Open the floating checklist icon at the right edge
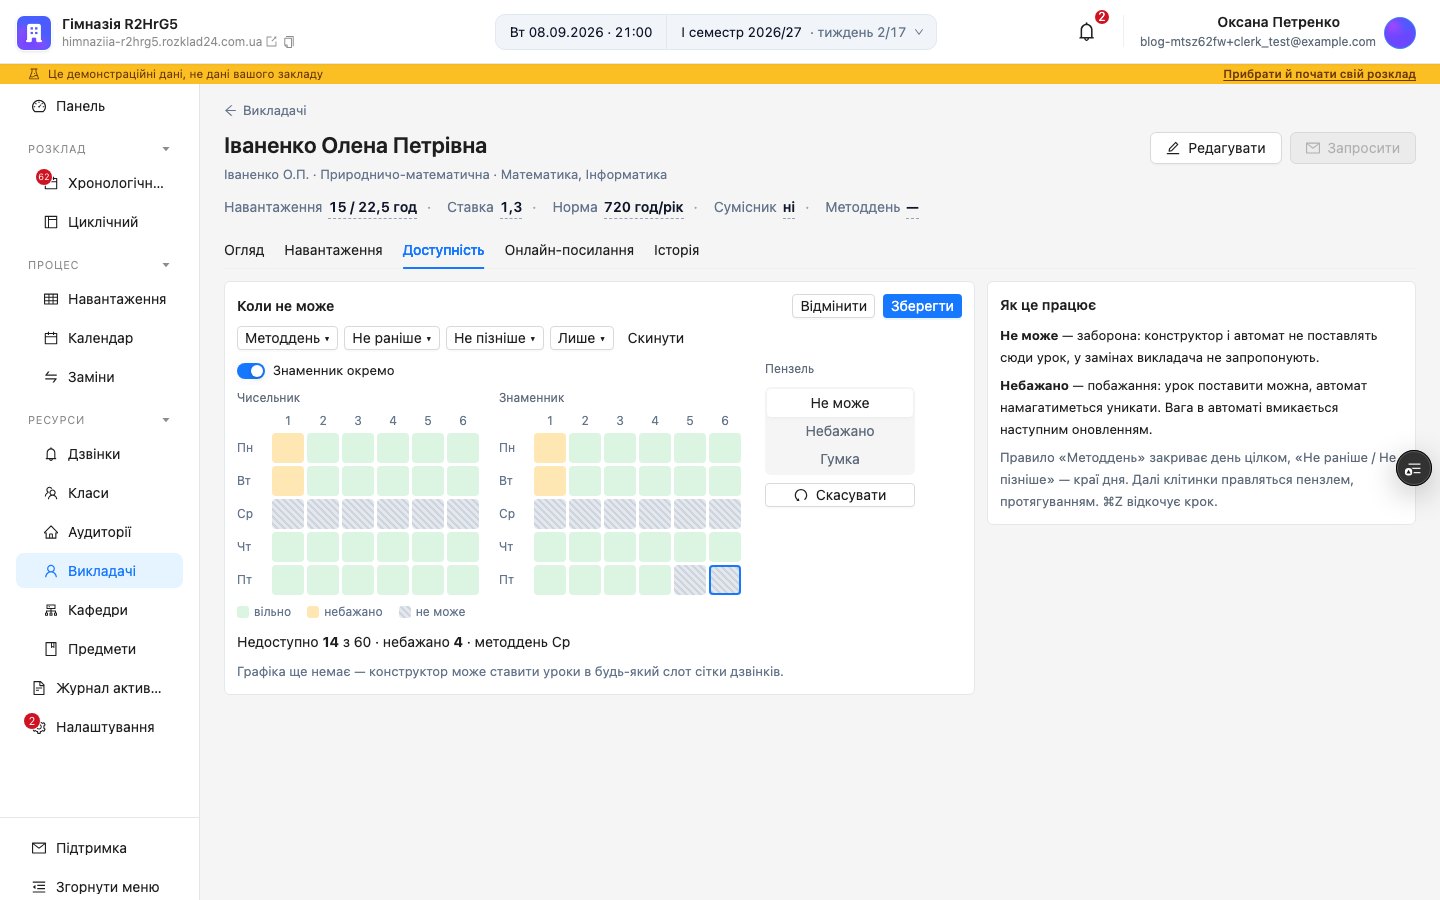 pyautogui.click(x=1414, y=468)
